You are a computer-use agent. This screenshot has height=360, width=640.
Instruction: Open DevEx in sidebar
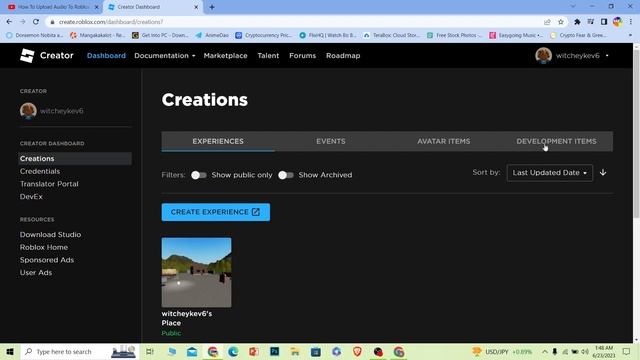[31, 196]
